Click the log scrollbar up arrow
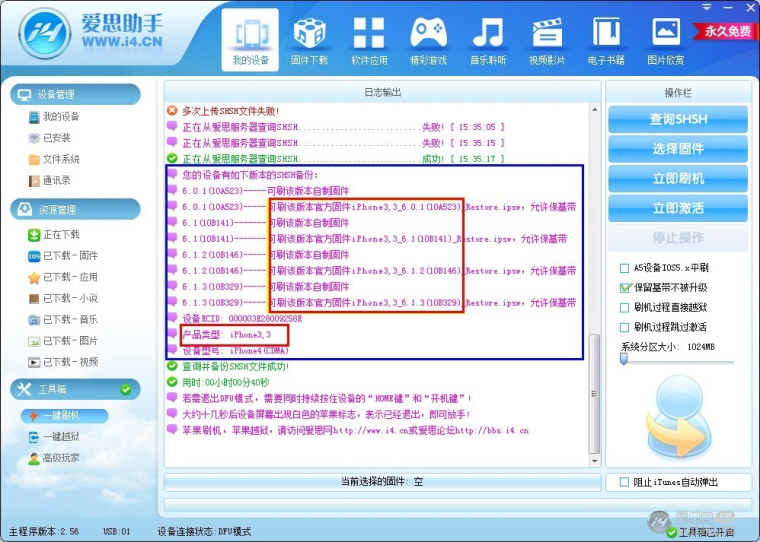 pyautogui.click(x=595, y=110)
